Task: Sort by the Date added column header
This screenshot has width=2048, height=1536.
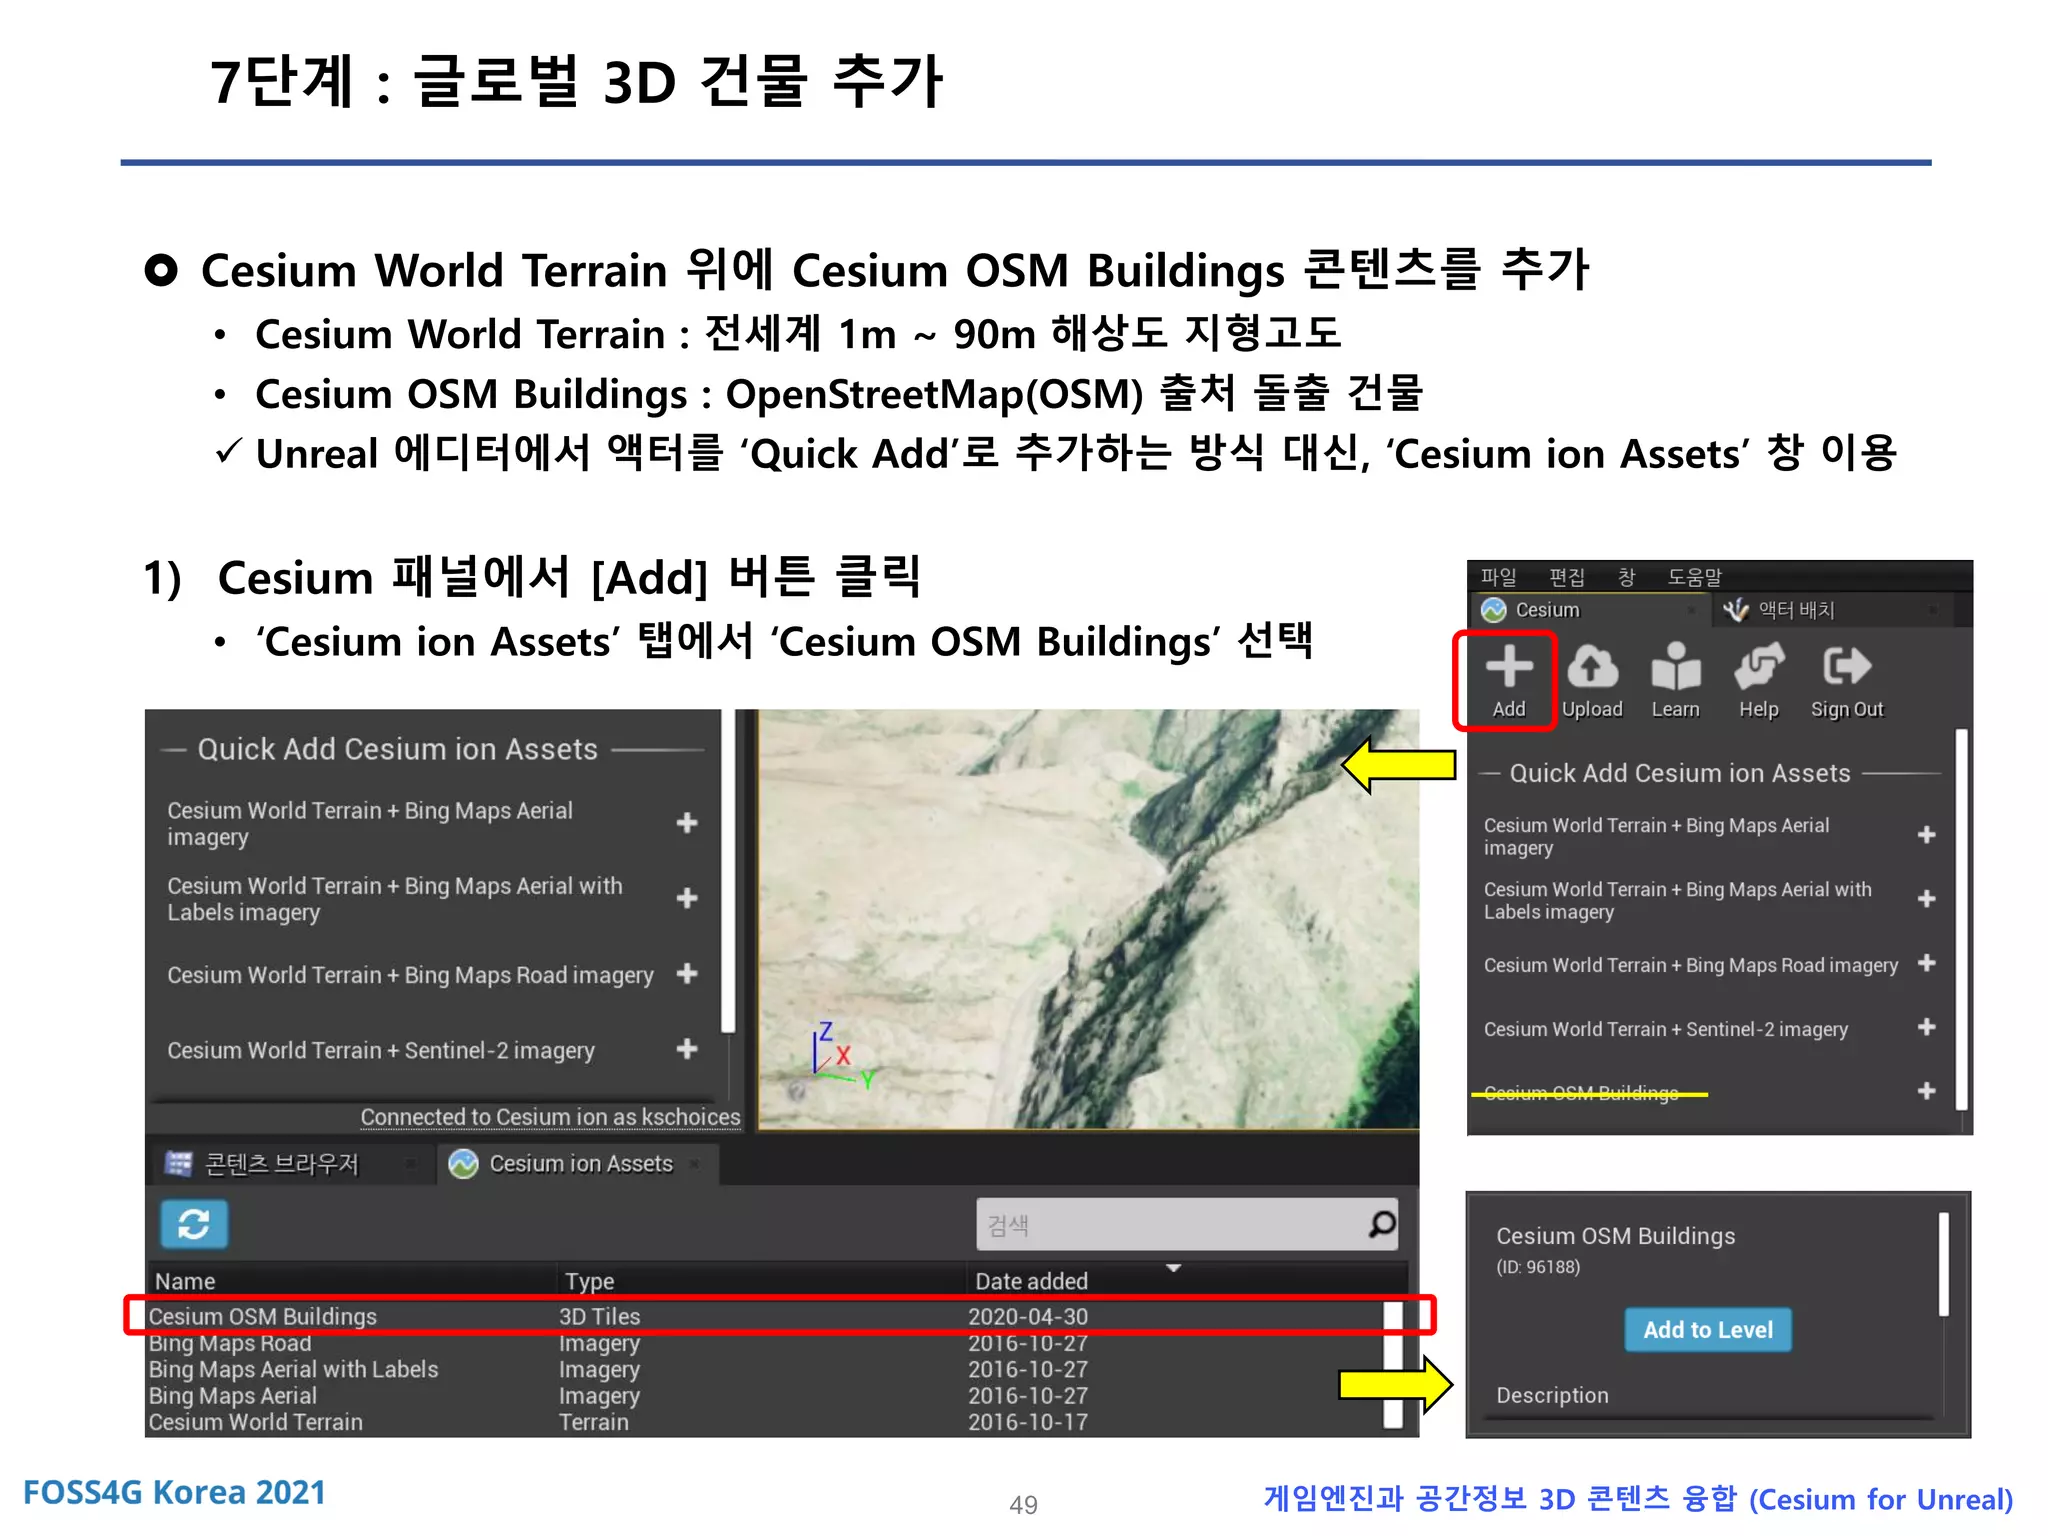Action: pos(1186,1281)
